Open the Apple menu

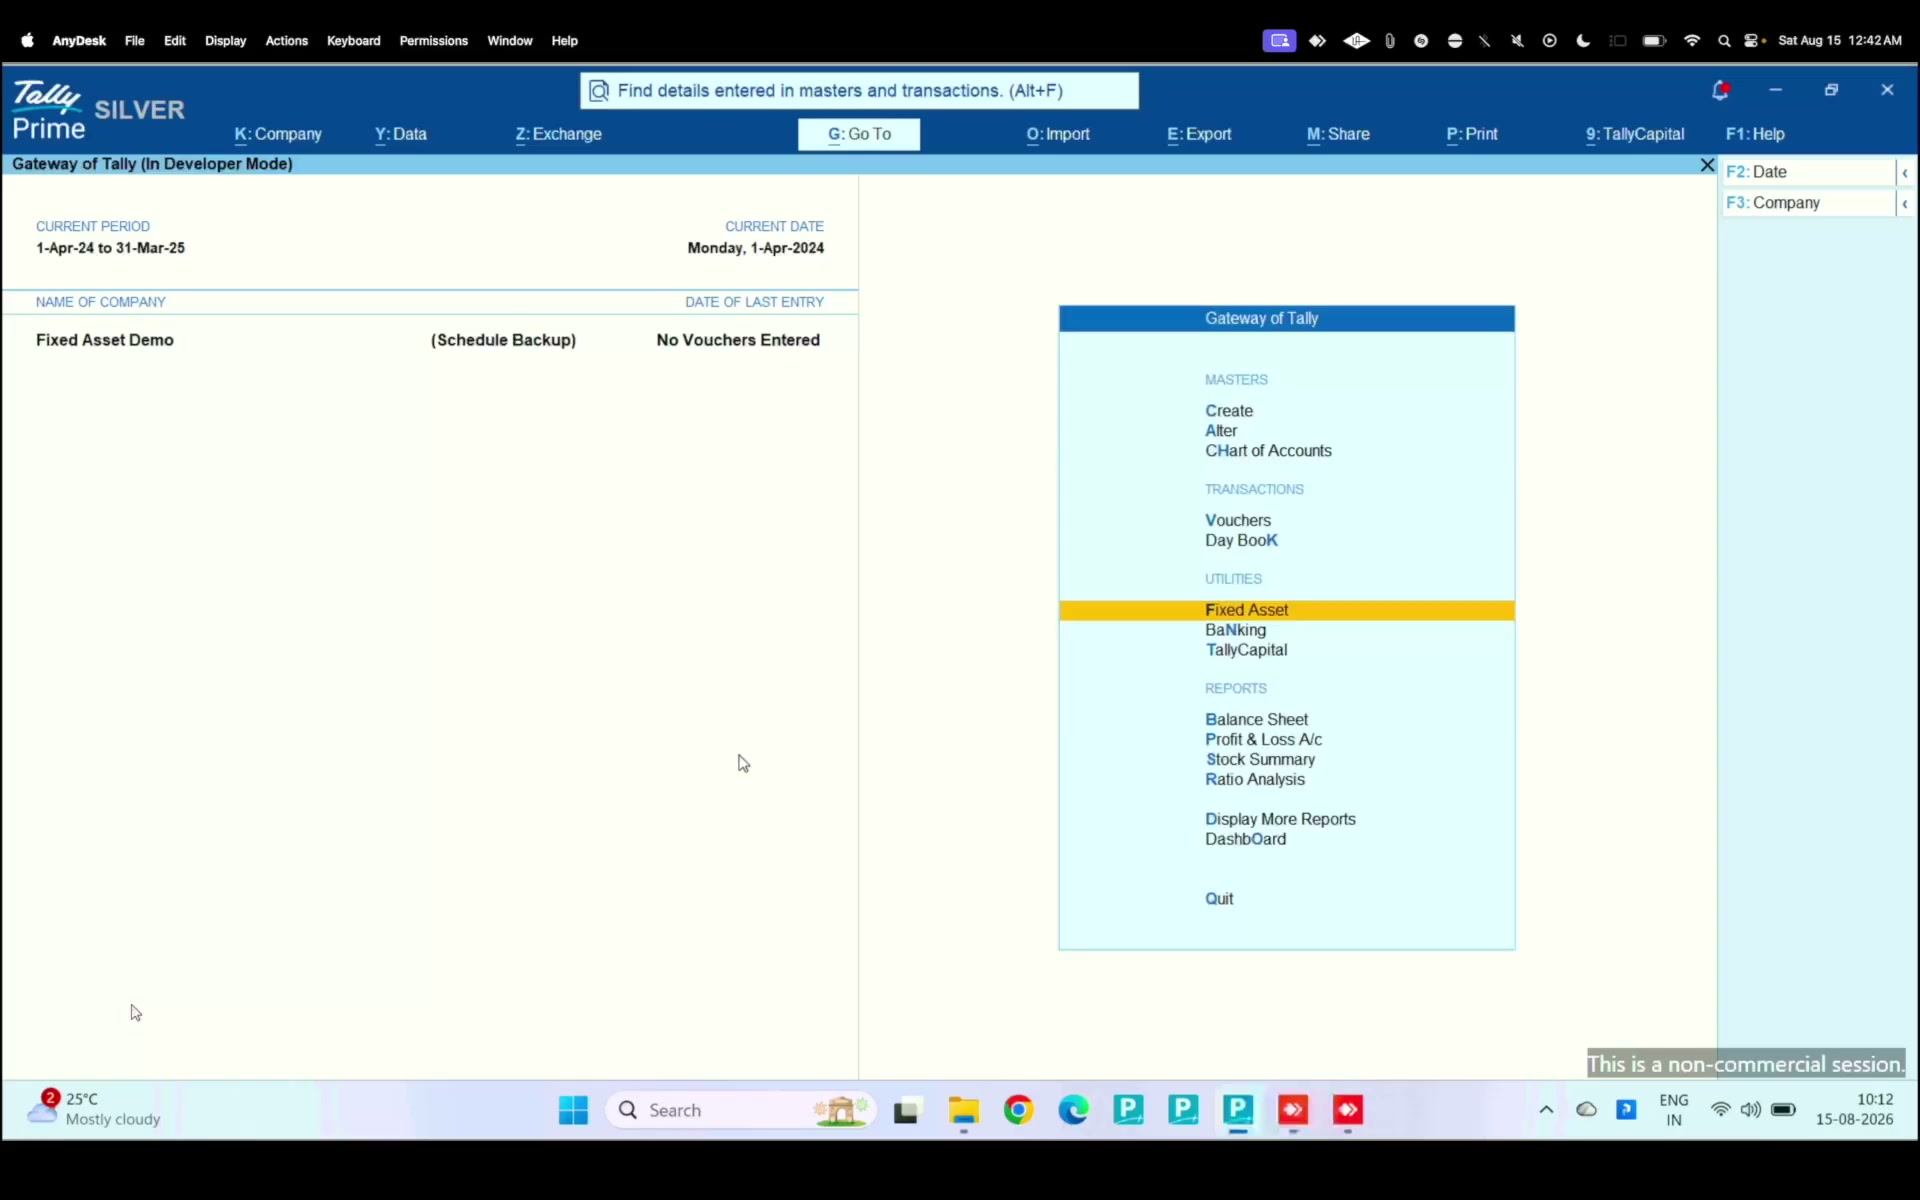(x=27, y=41)
